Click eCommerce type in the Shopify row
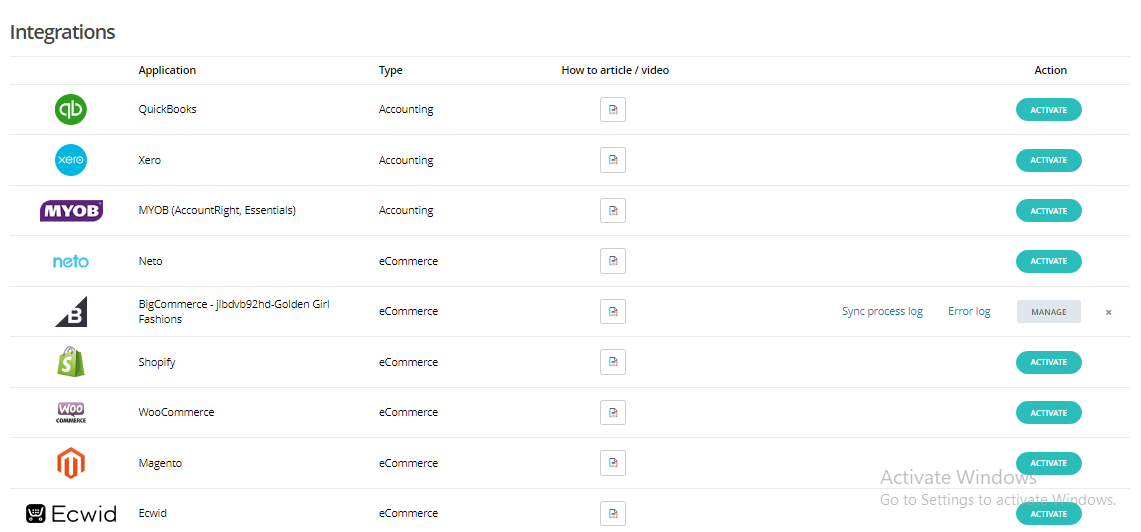The image size is (1141, 532). pos(408,362)
